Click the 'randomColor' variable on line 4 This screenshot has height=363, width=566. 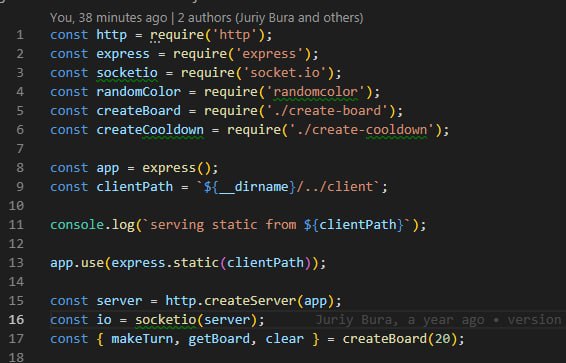(x=139, y=92)
